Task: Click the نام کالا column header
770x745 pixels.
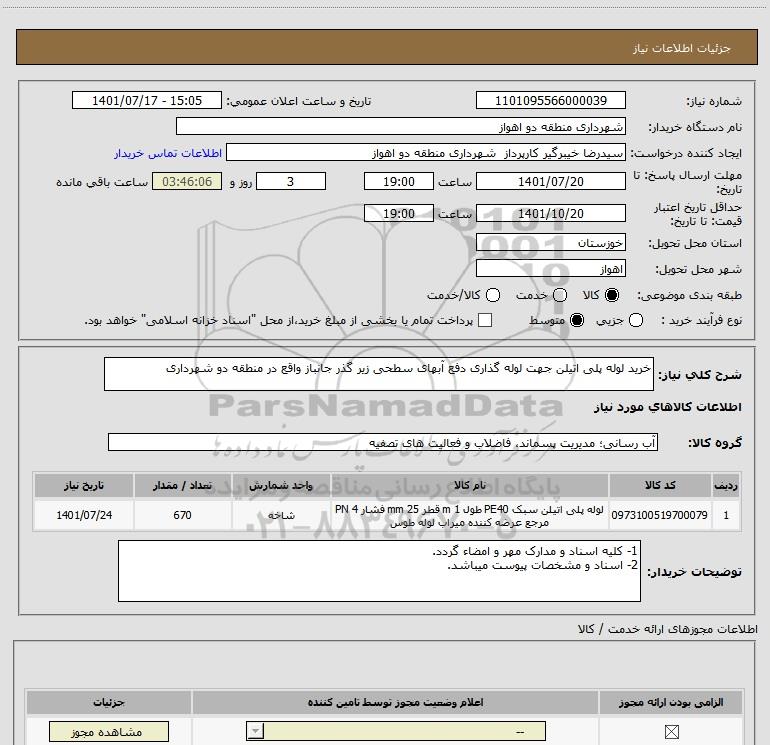Action: tap(469, 485)
